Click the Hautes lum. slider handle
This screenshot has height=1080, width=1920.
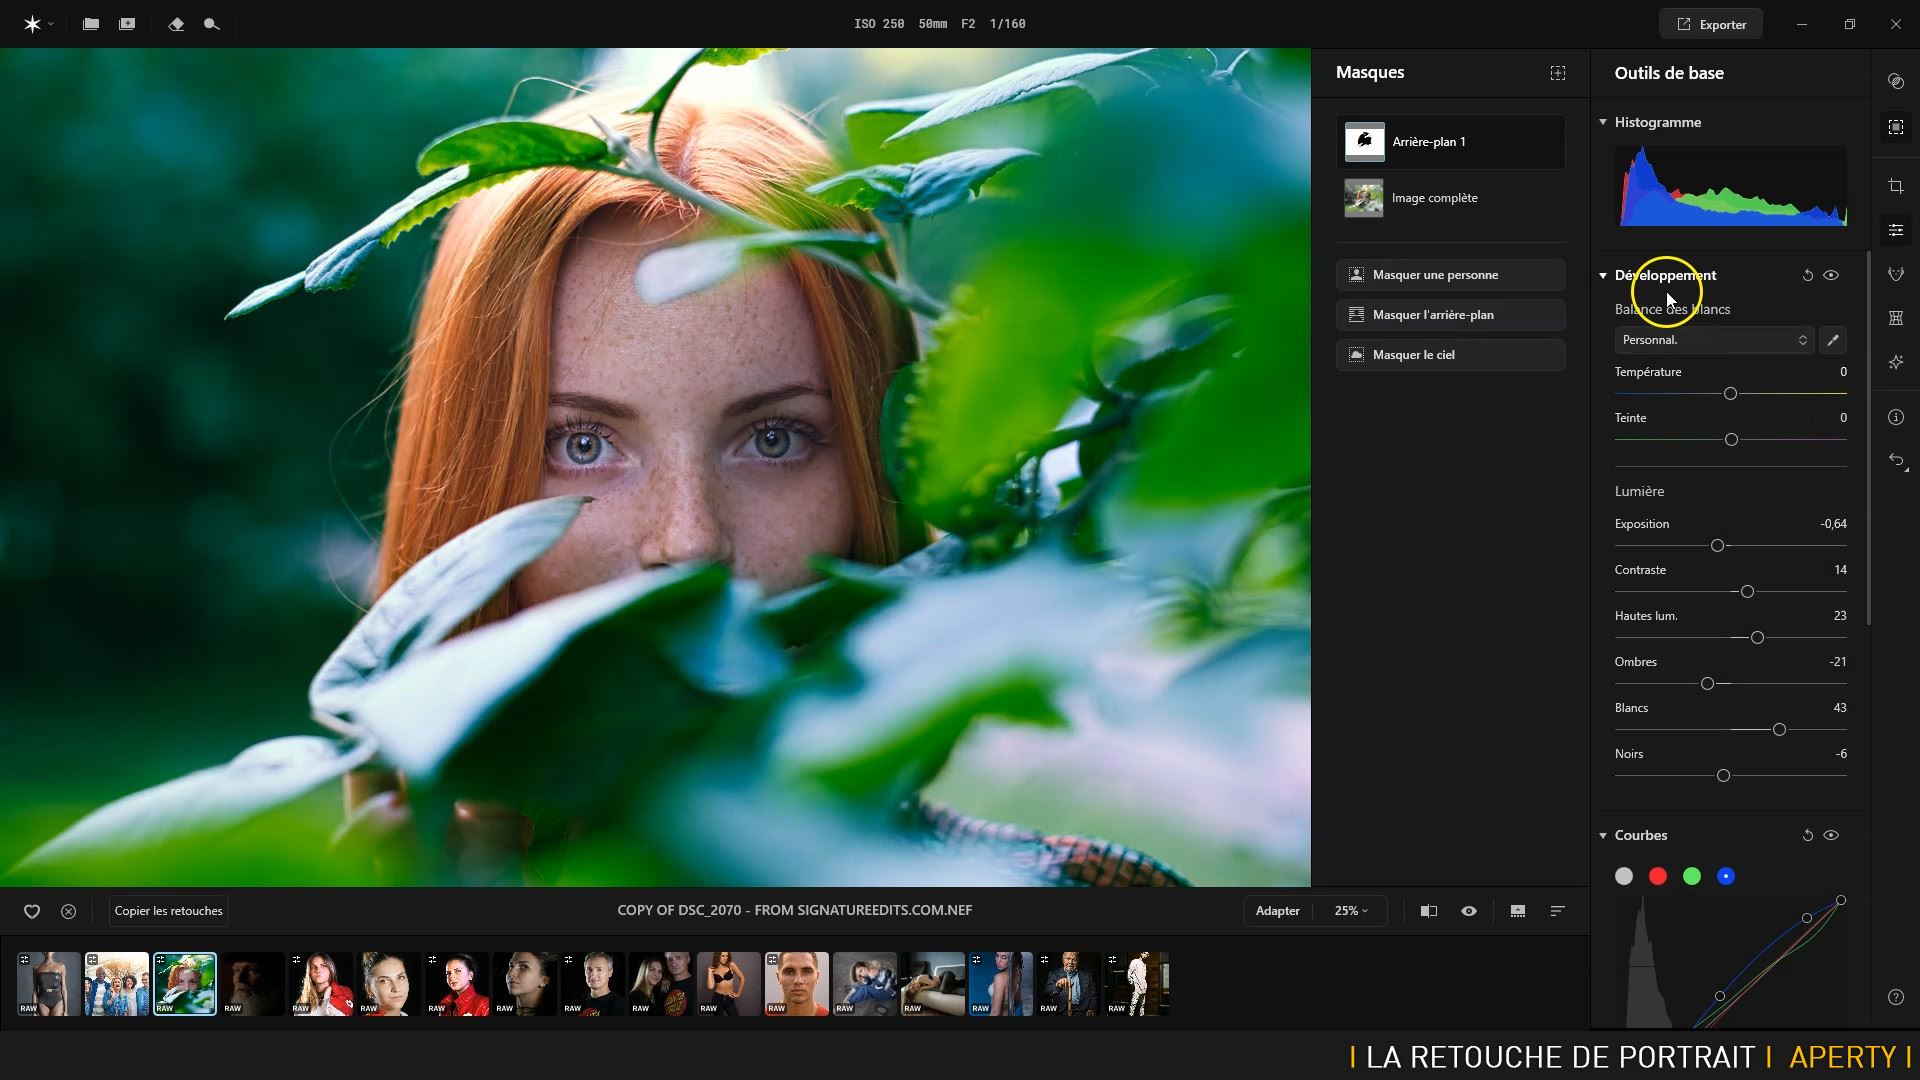pos(1757,638)
